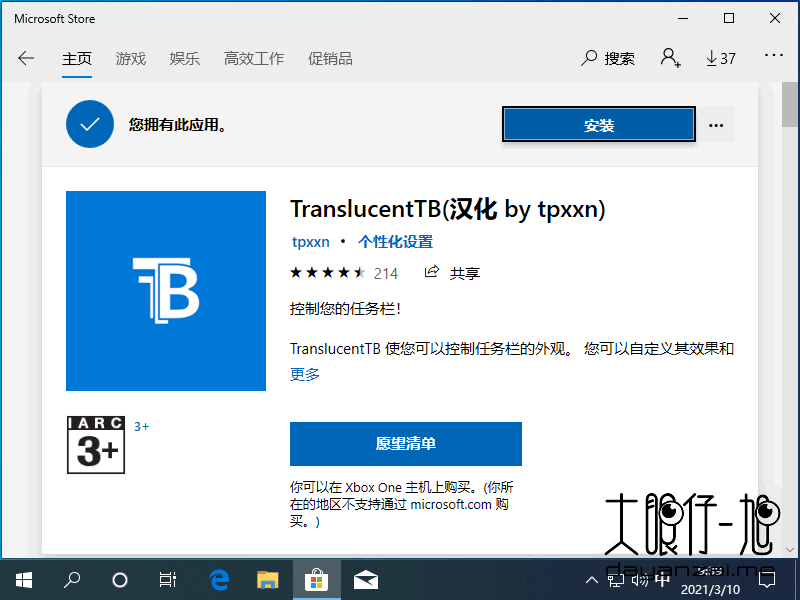Click the scrollbar down arrow

point(790,550)
